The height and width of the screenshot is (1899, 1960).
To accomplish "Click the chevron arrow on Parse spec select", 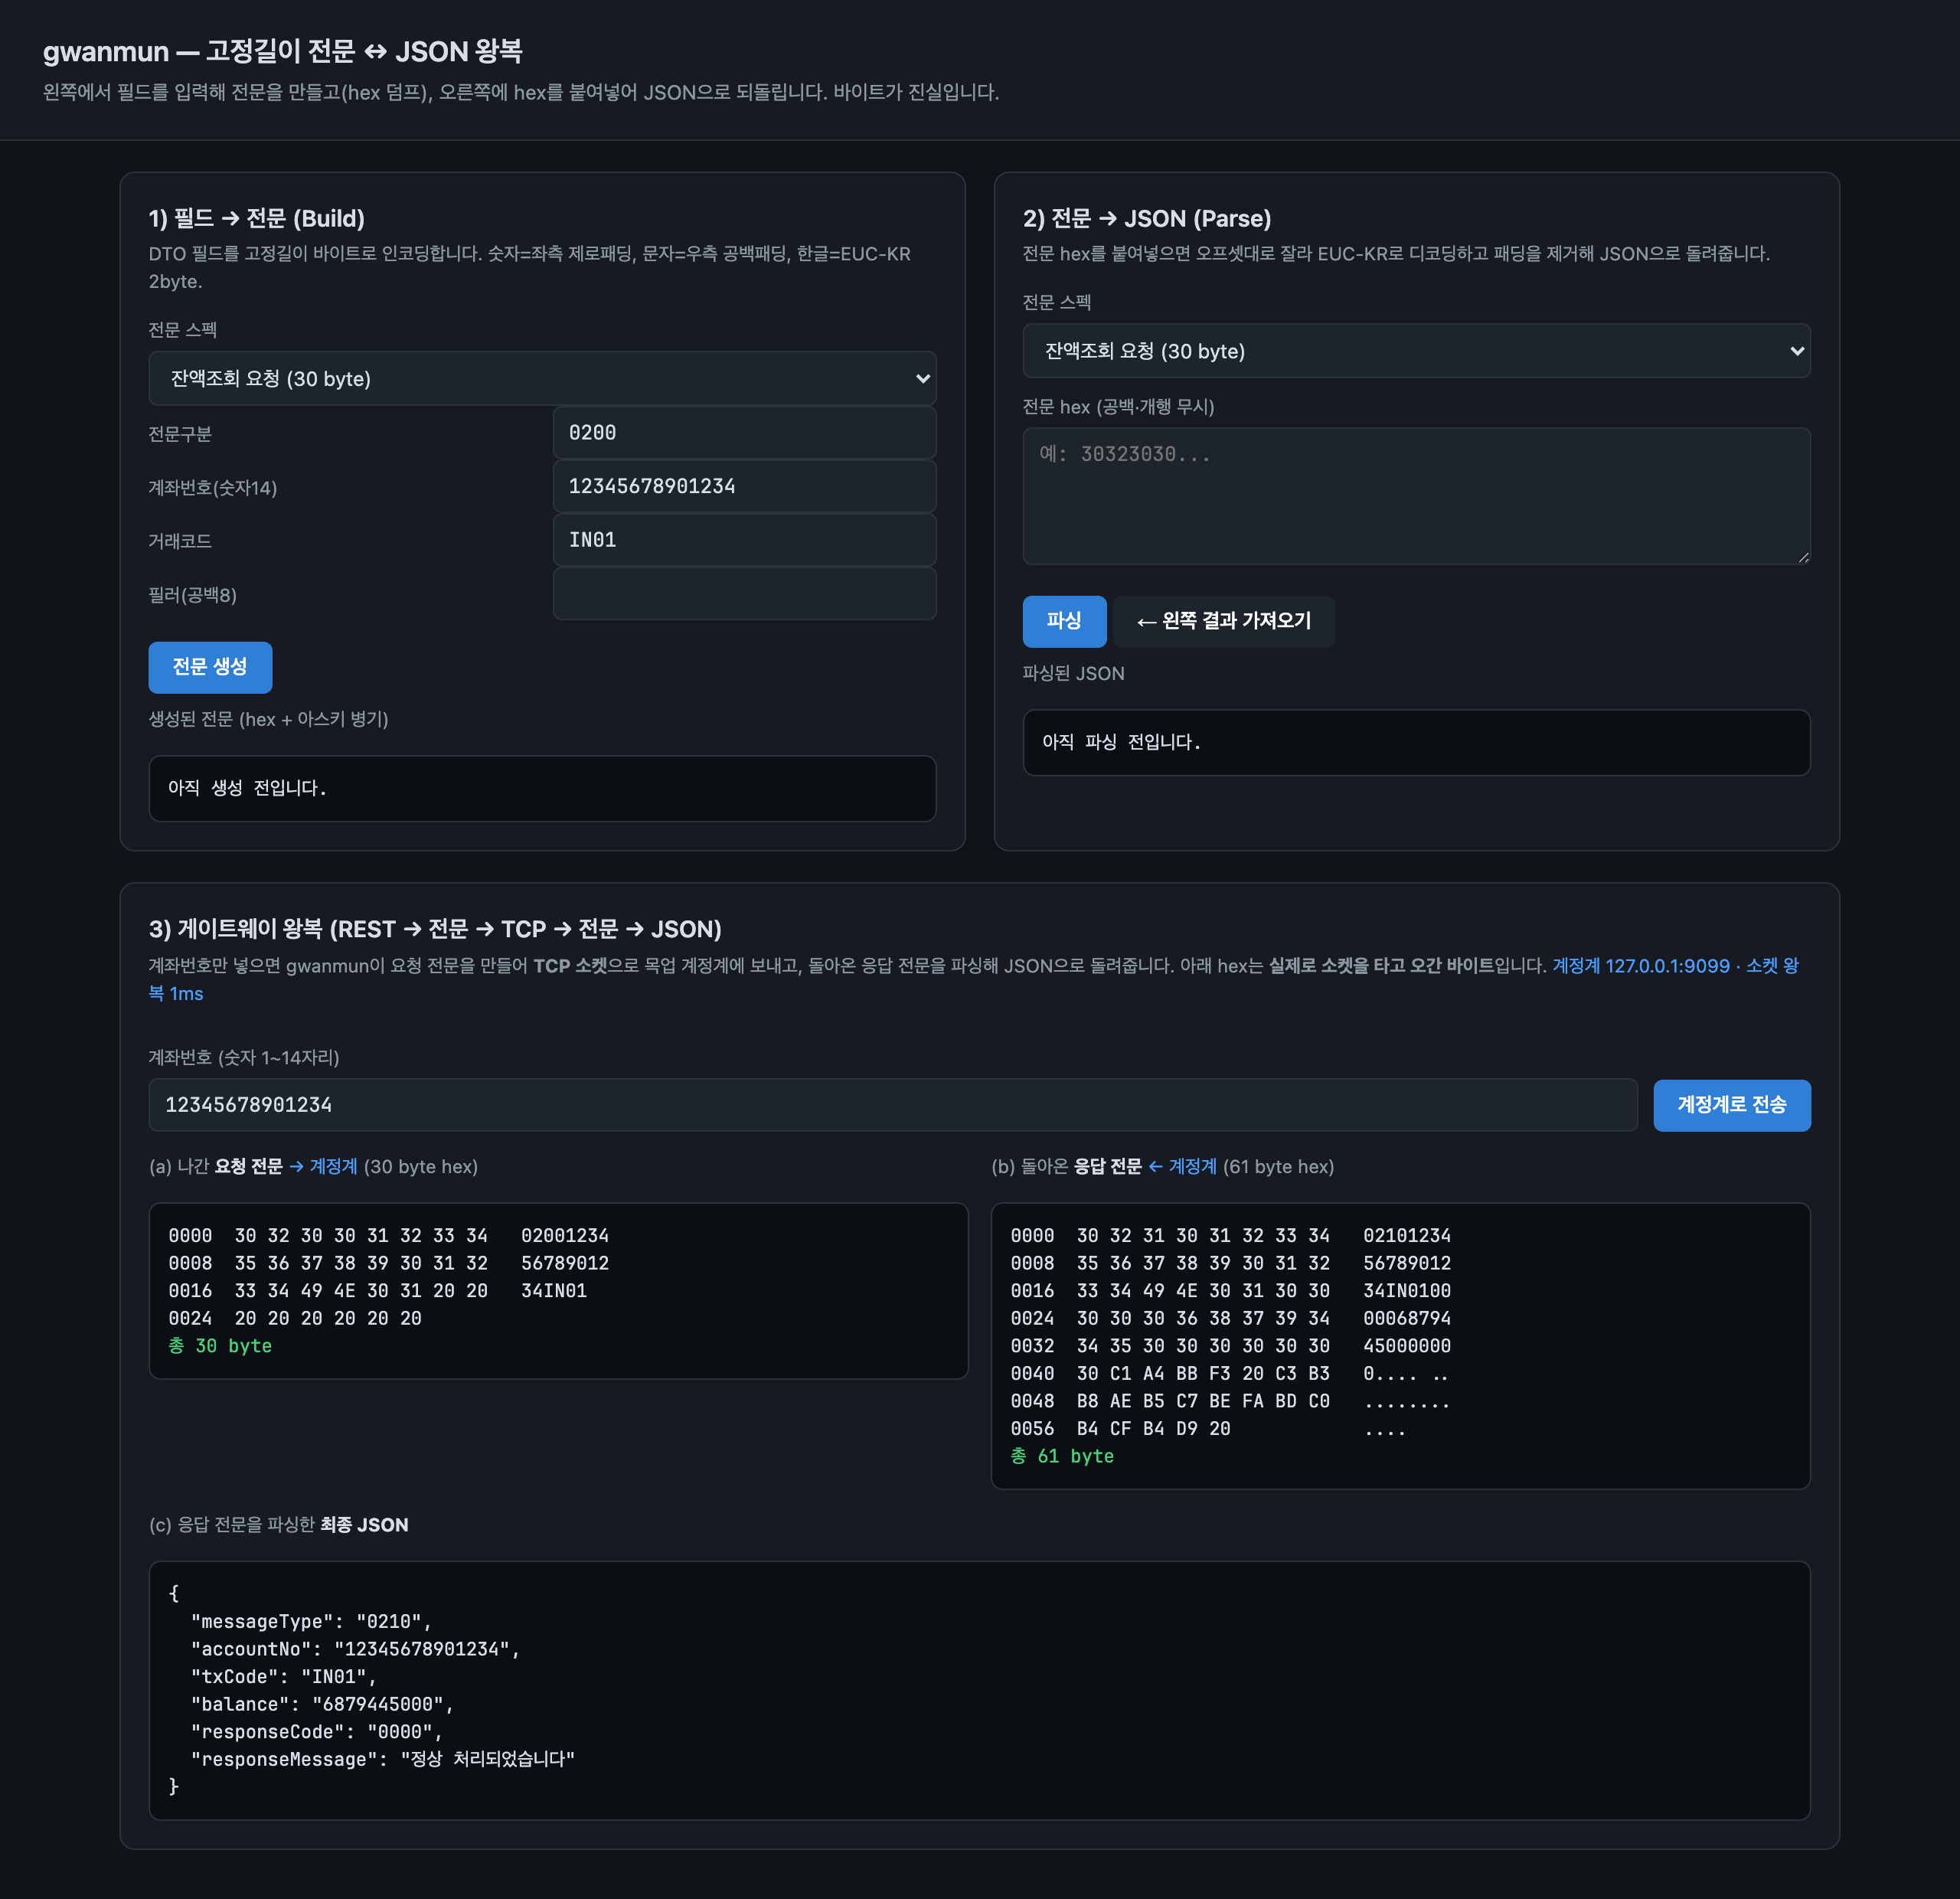I will pos(1796,351).
